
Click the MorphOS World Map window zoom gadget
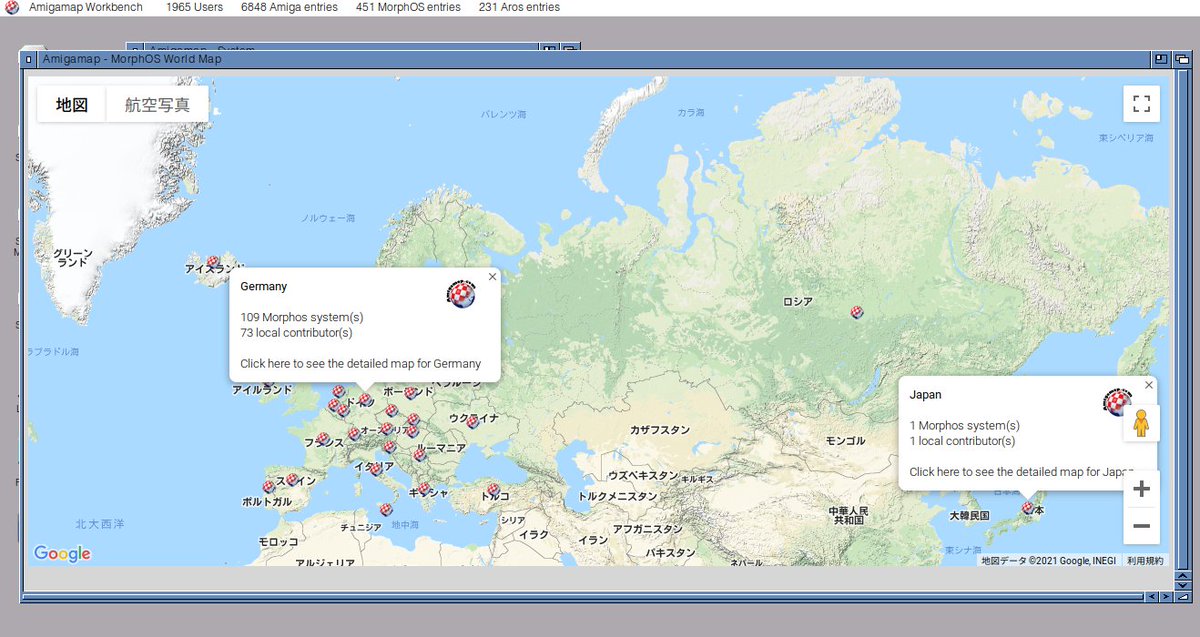[x=1159, y=59]
